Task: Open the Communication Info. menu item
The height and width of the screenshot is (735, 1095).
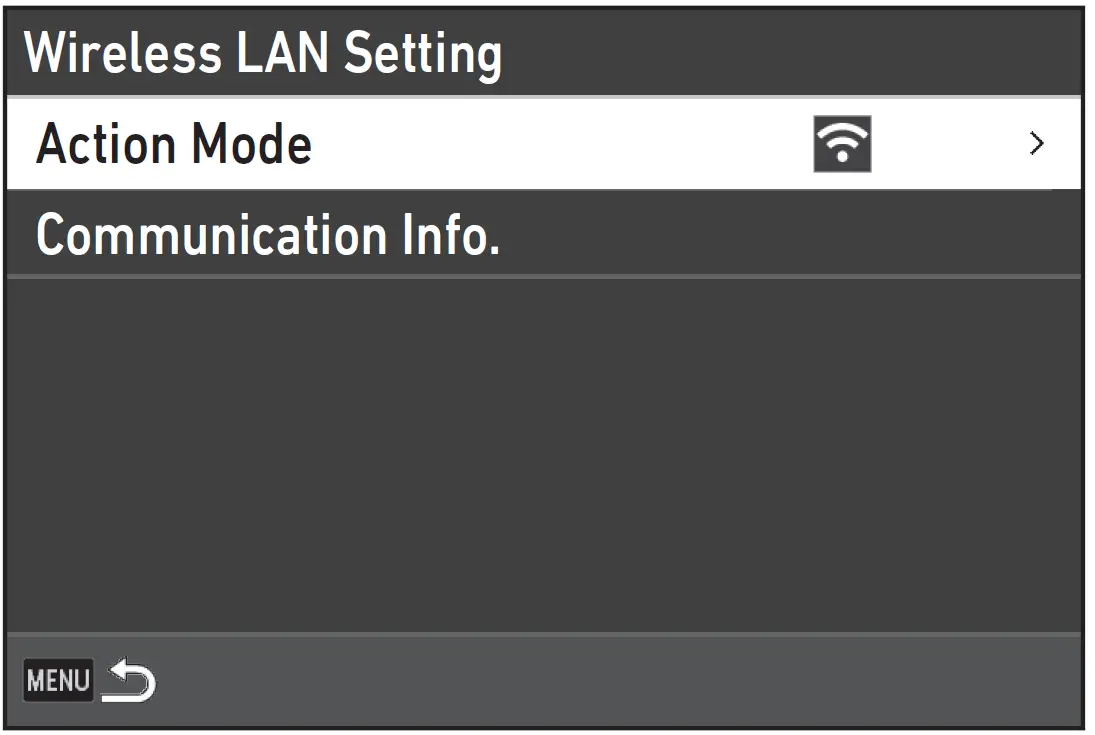Action: click(267, 234)
